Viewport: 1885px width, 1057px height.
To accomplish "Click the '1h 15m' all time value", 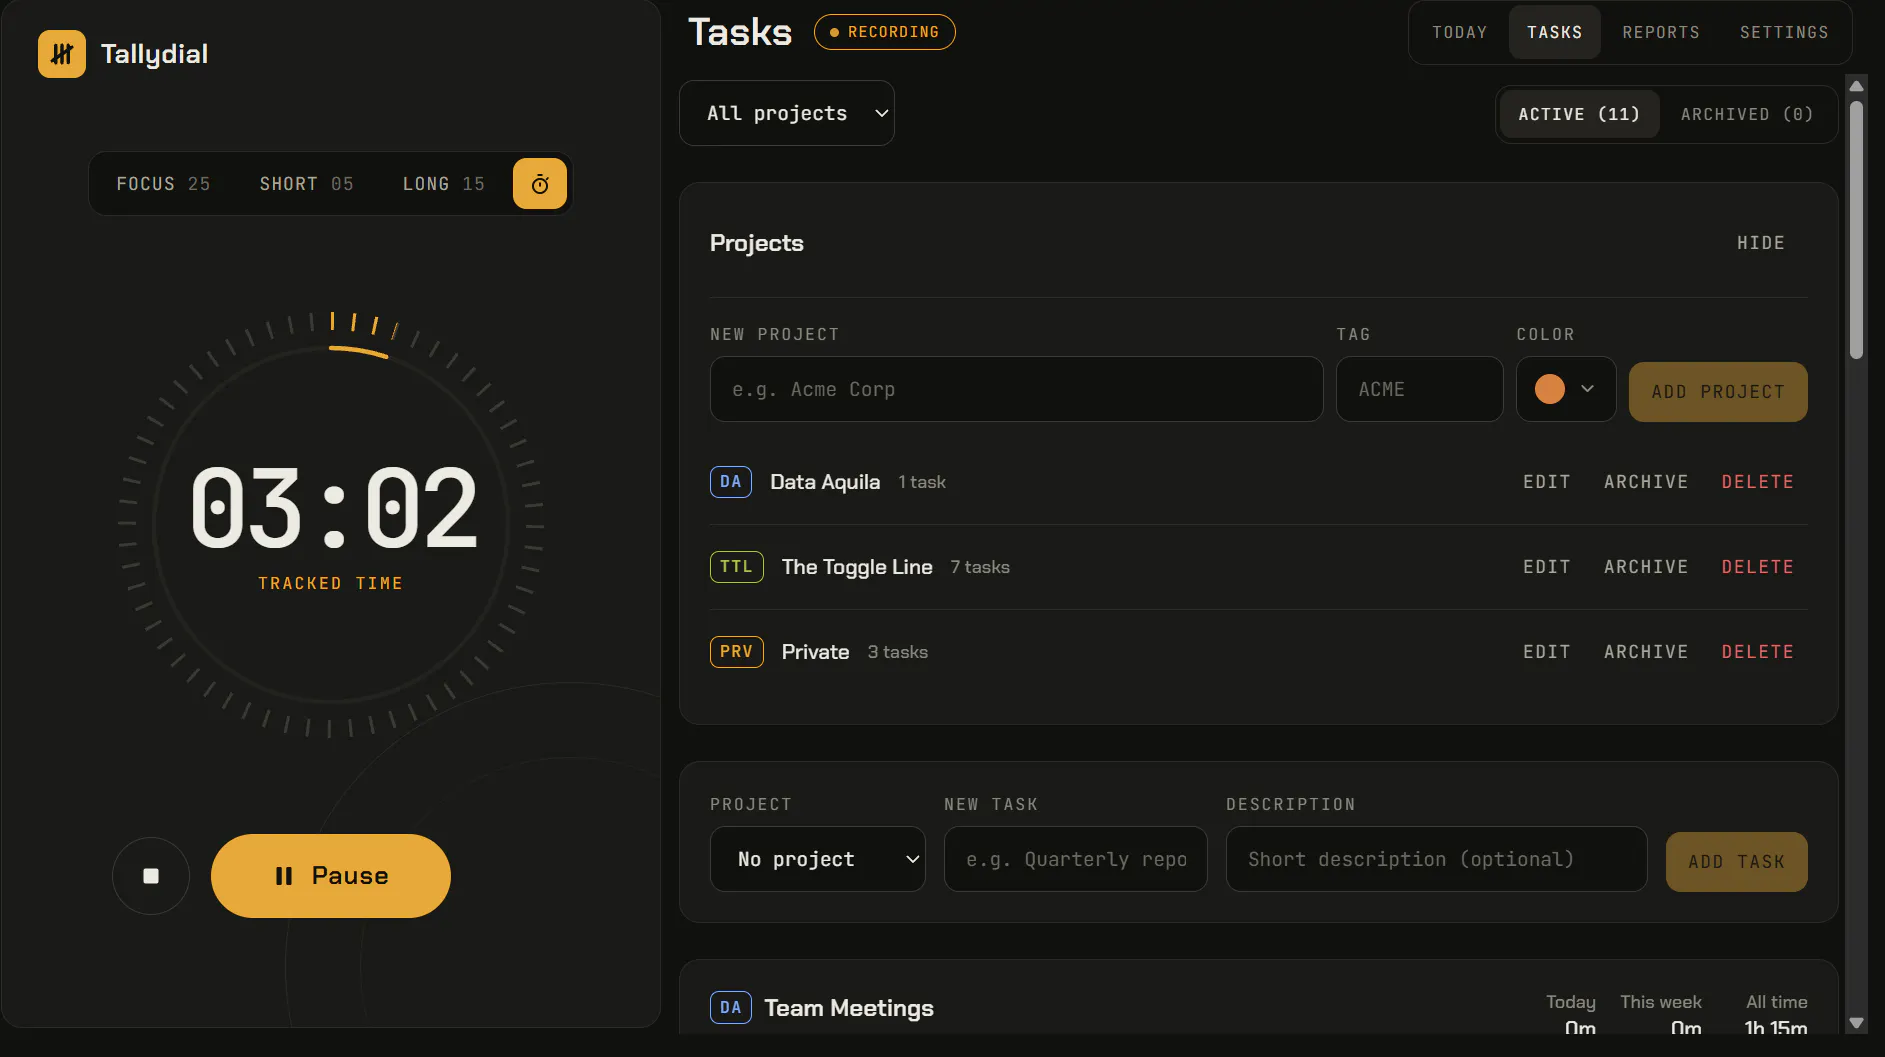I will pyautogui.click(x=1776, y=1028).
